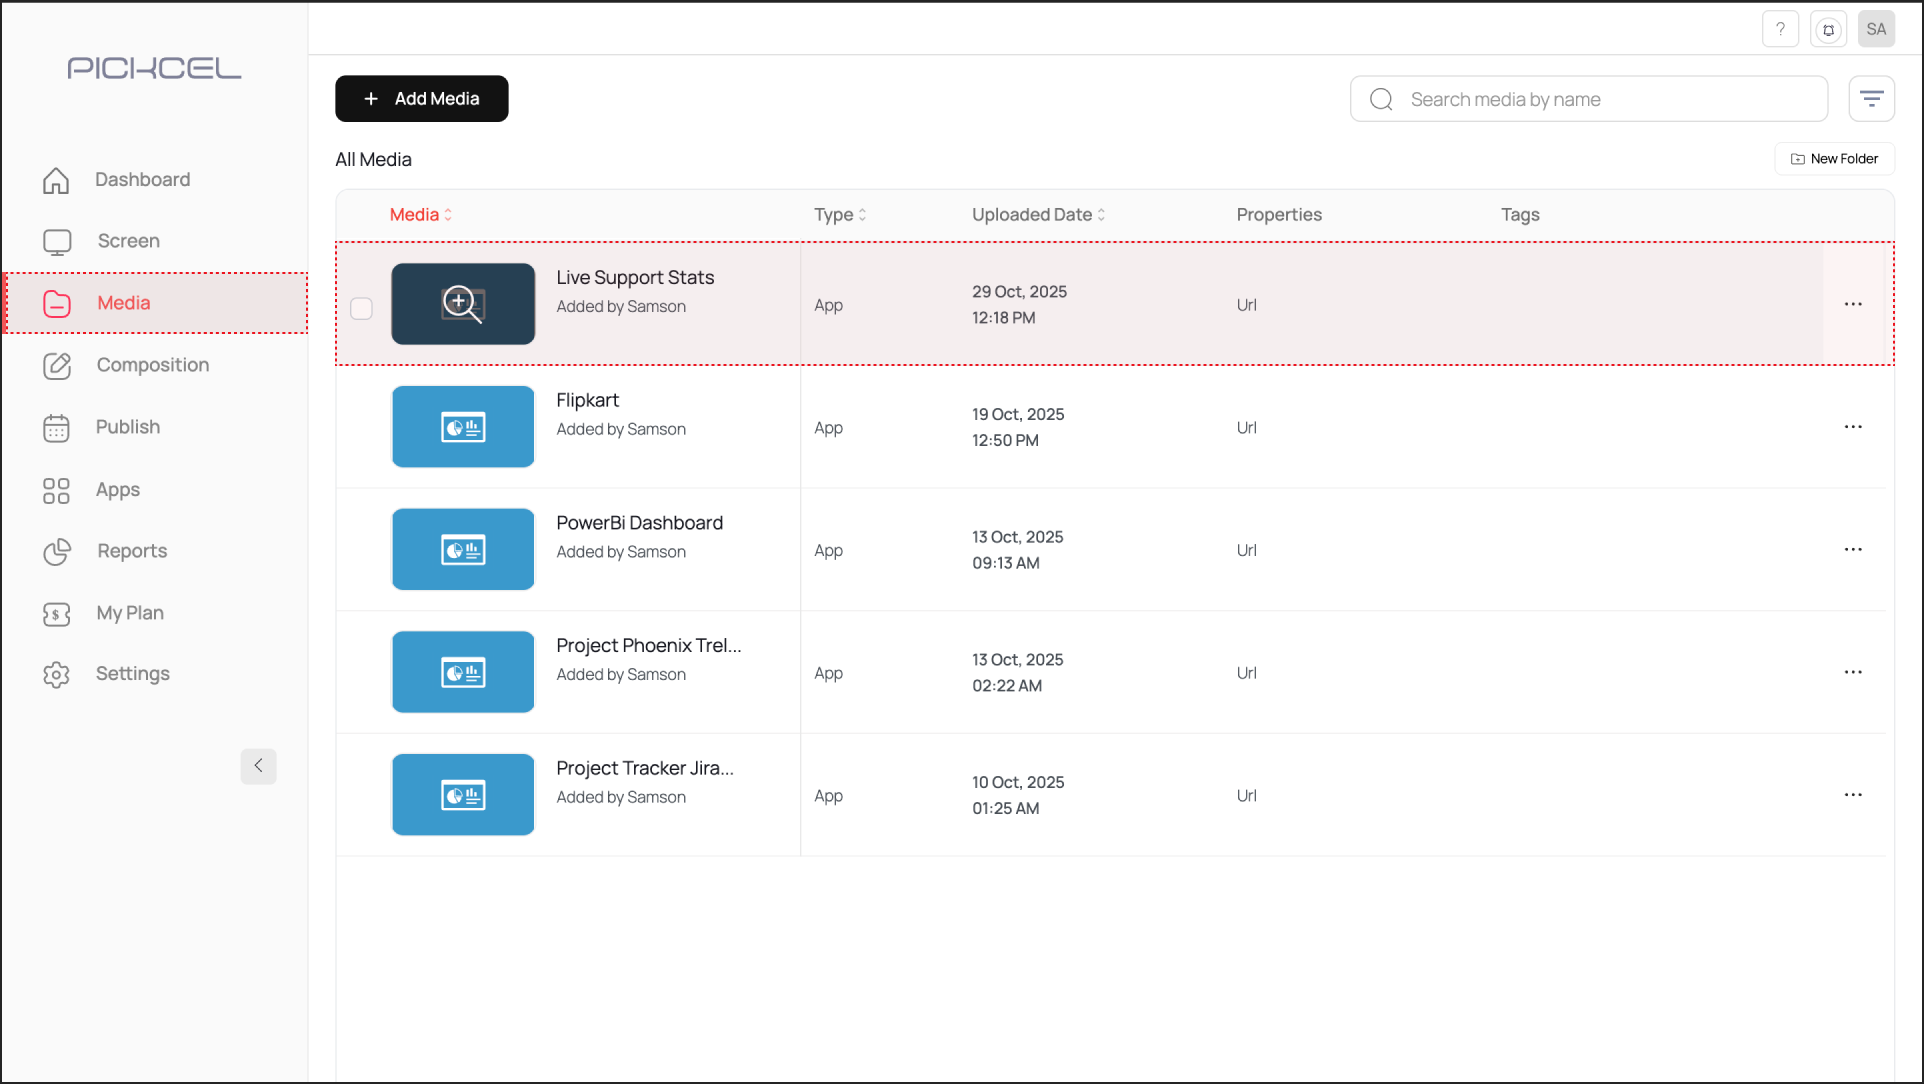Screen dimensions: 1924x1084
Task: Open the My Plan menu item
Action: pyautogui.click(x=129, y=613)
